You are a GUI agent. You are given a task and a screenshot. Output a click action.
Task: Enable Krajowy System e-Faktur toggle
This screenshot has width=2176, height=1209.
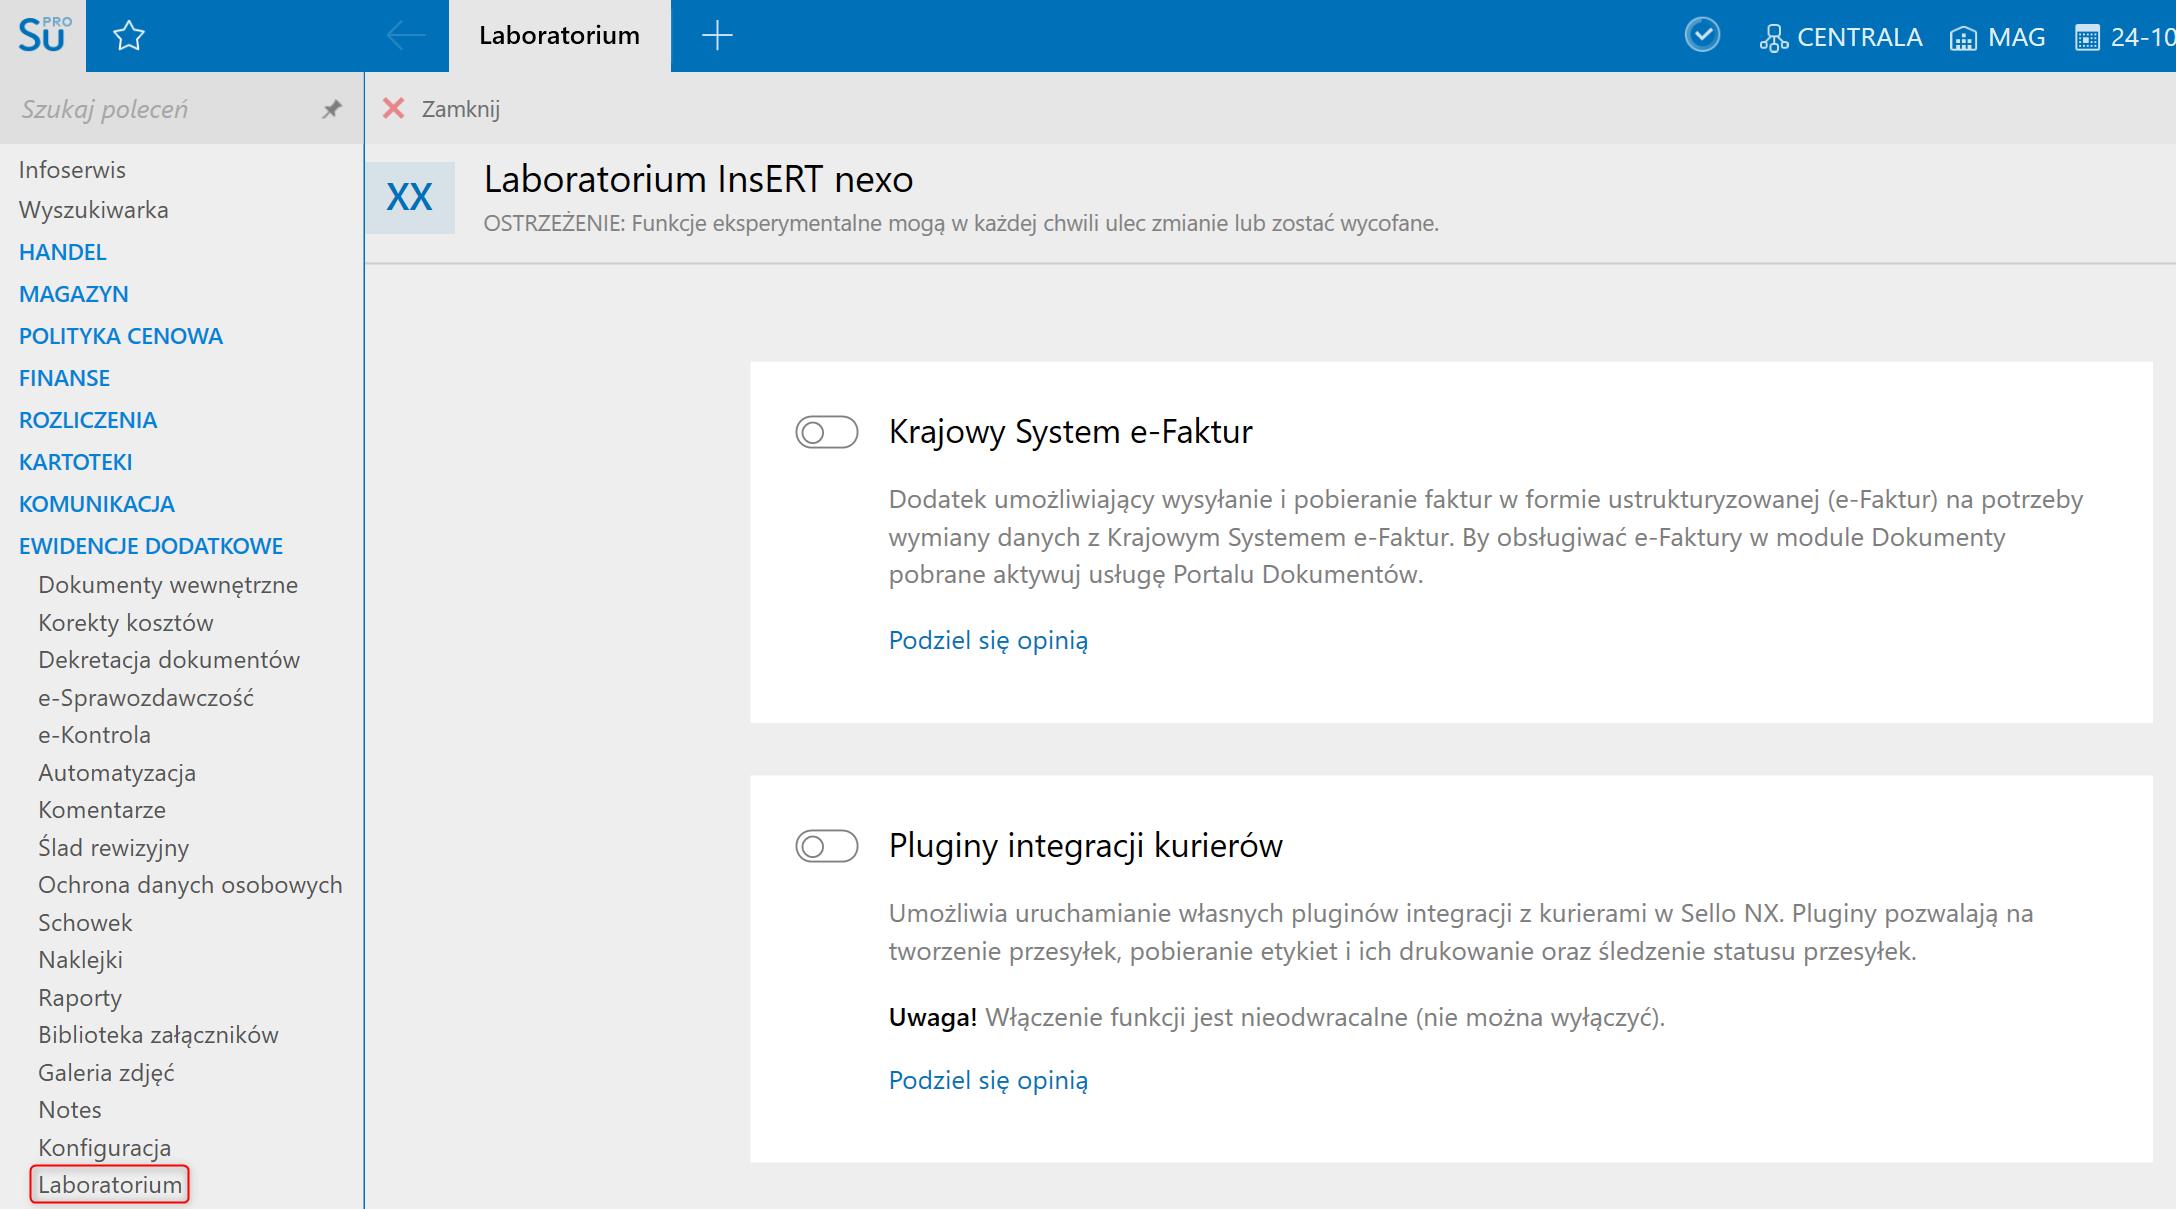(x=827, y=432)
